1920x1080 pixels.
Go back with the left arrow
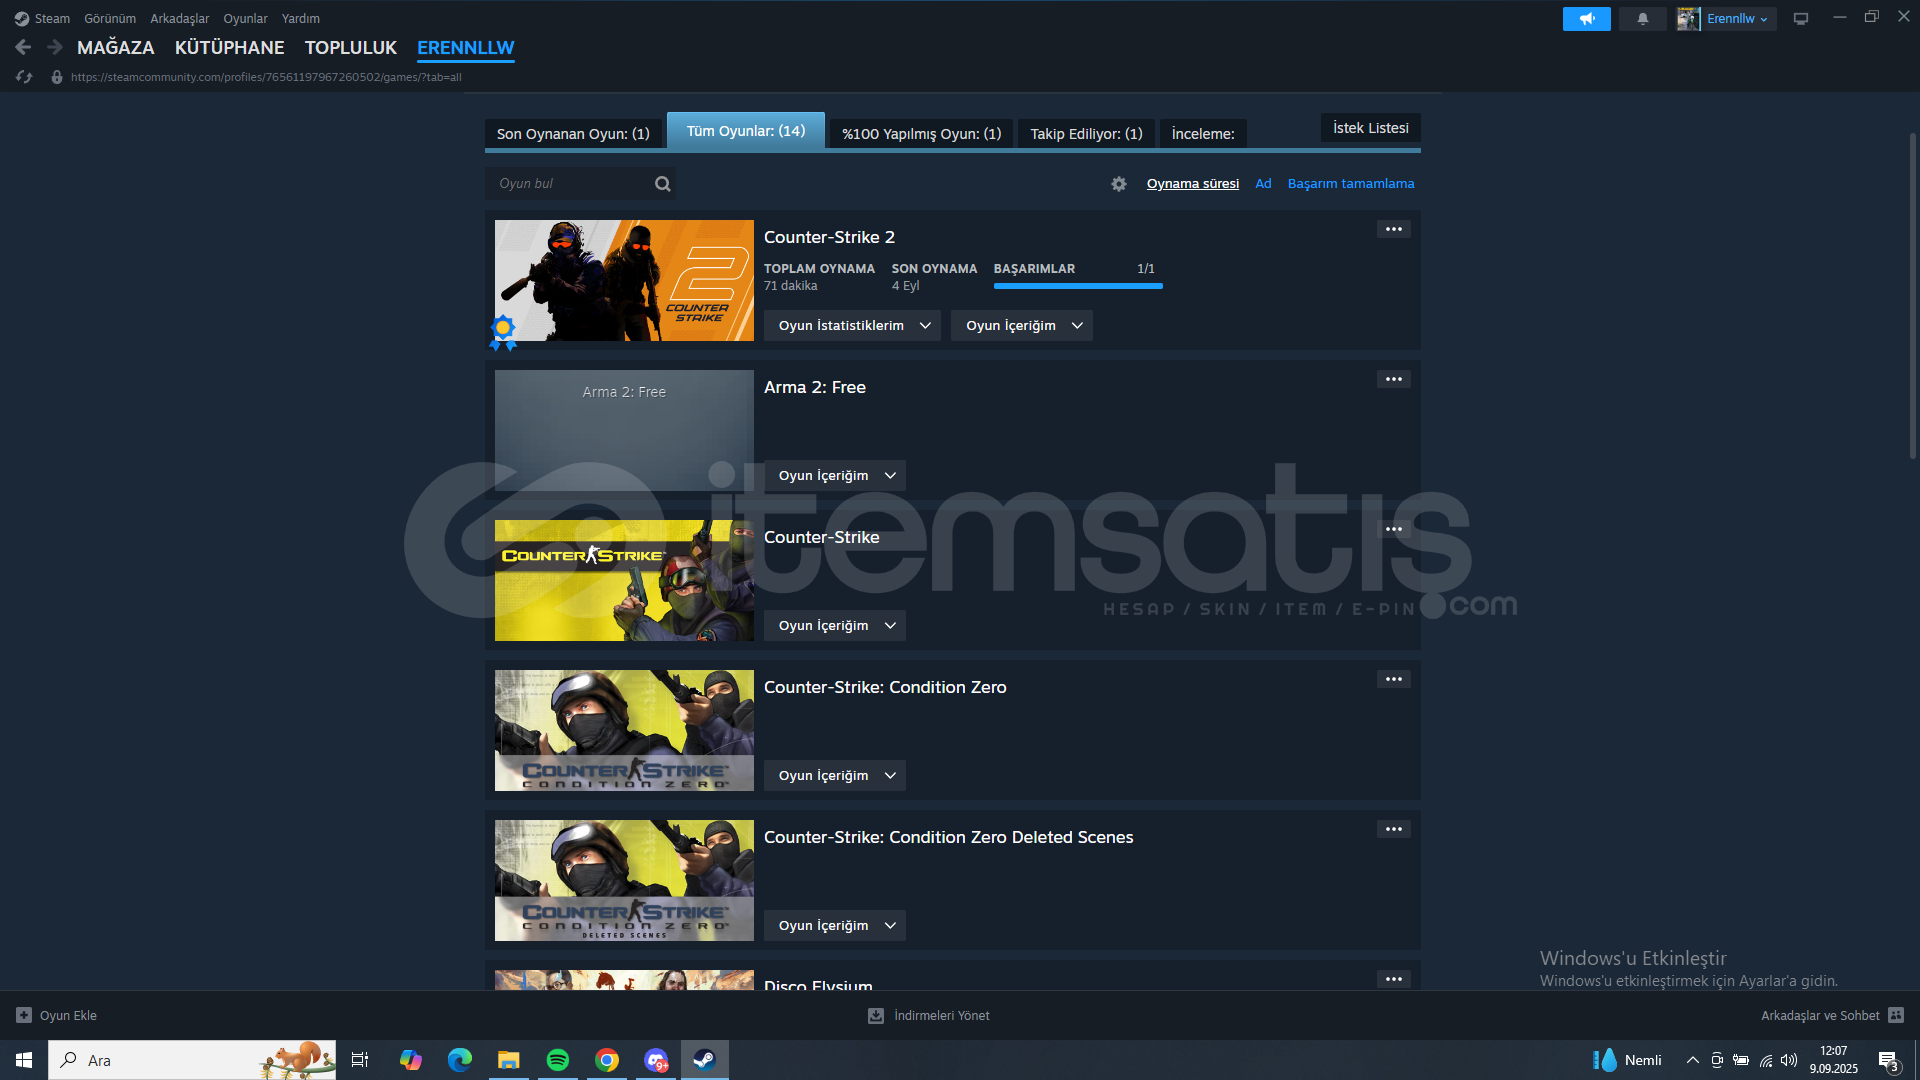(x=23, y=47)
